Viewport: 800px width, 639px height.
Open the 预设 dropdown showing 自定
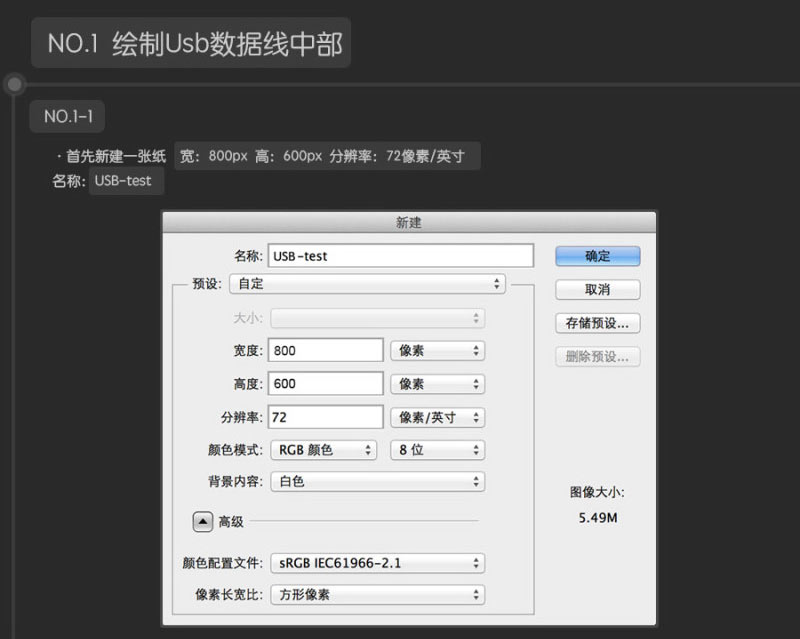point(368,284)
